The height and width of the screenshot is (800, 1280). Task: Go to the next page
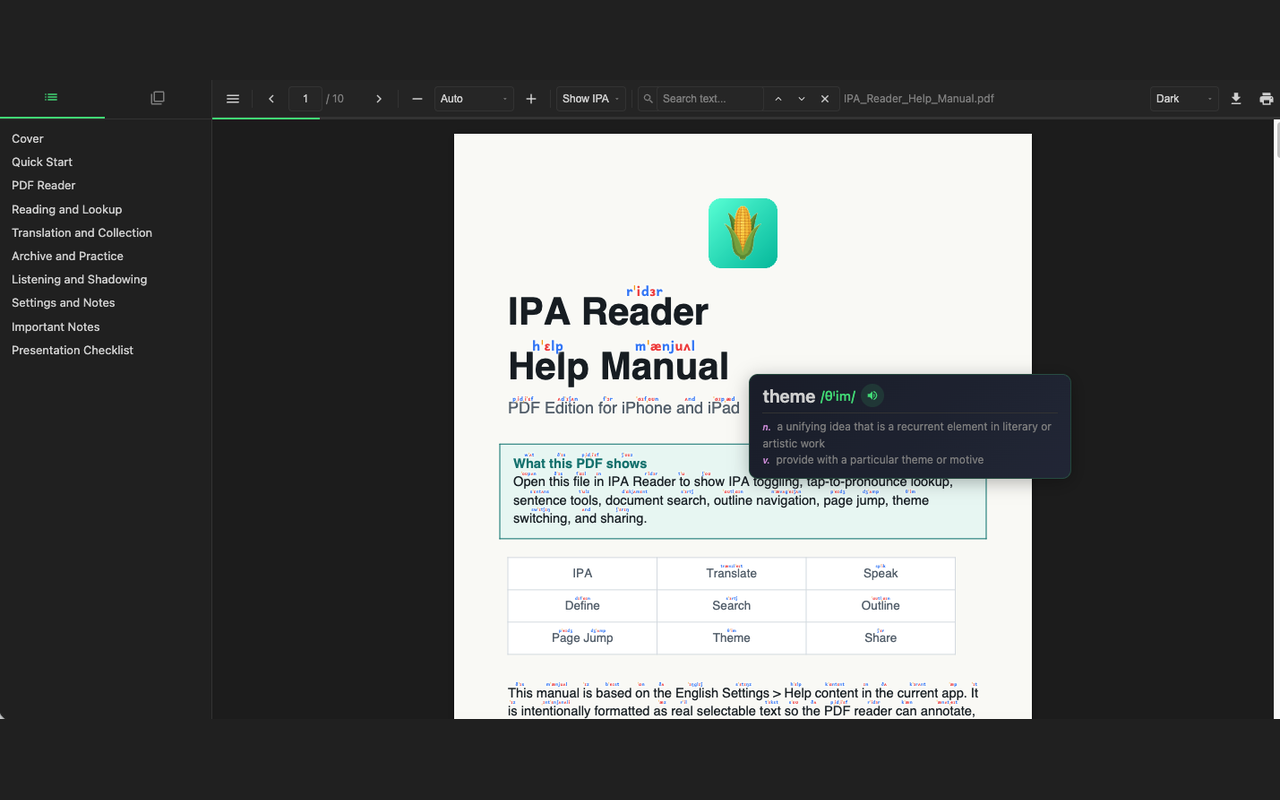(x=378, y=99)
